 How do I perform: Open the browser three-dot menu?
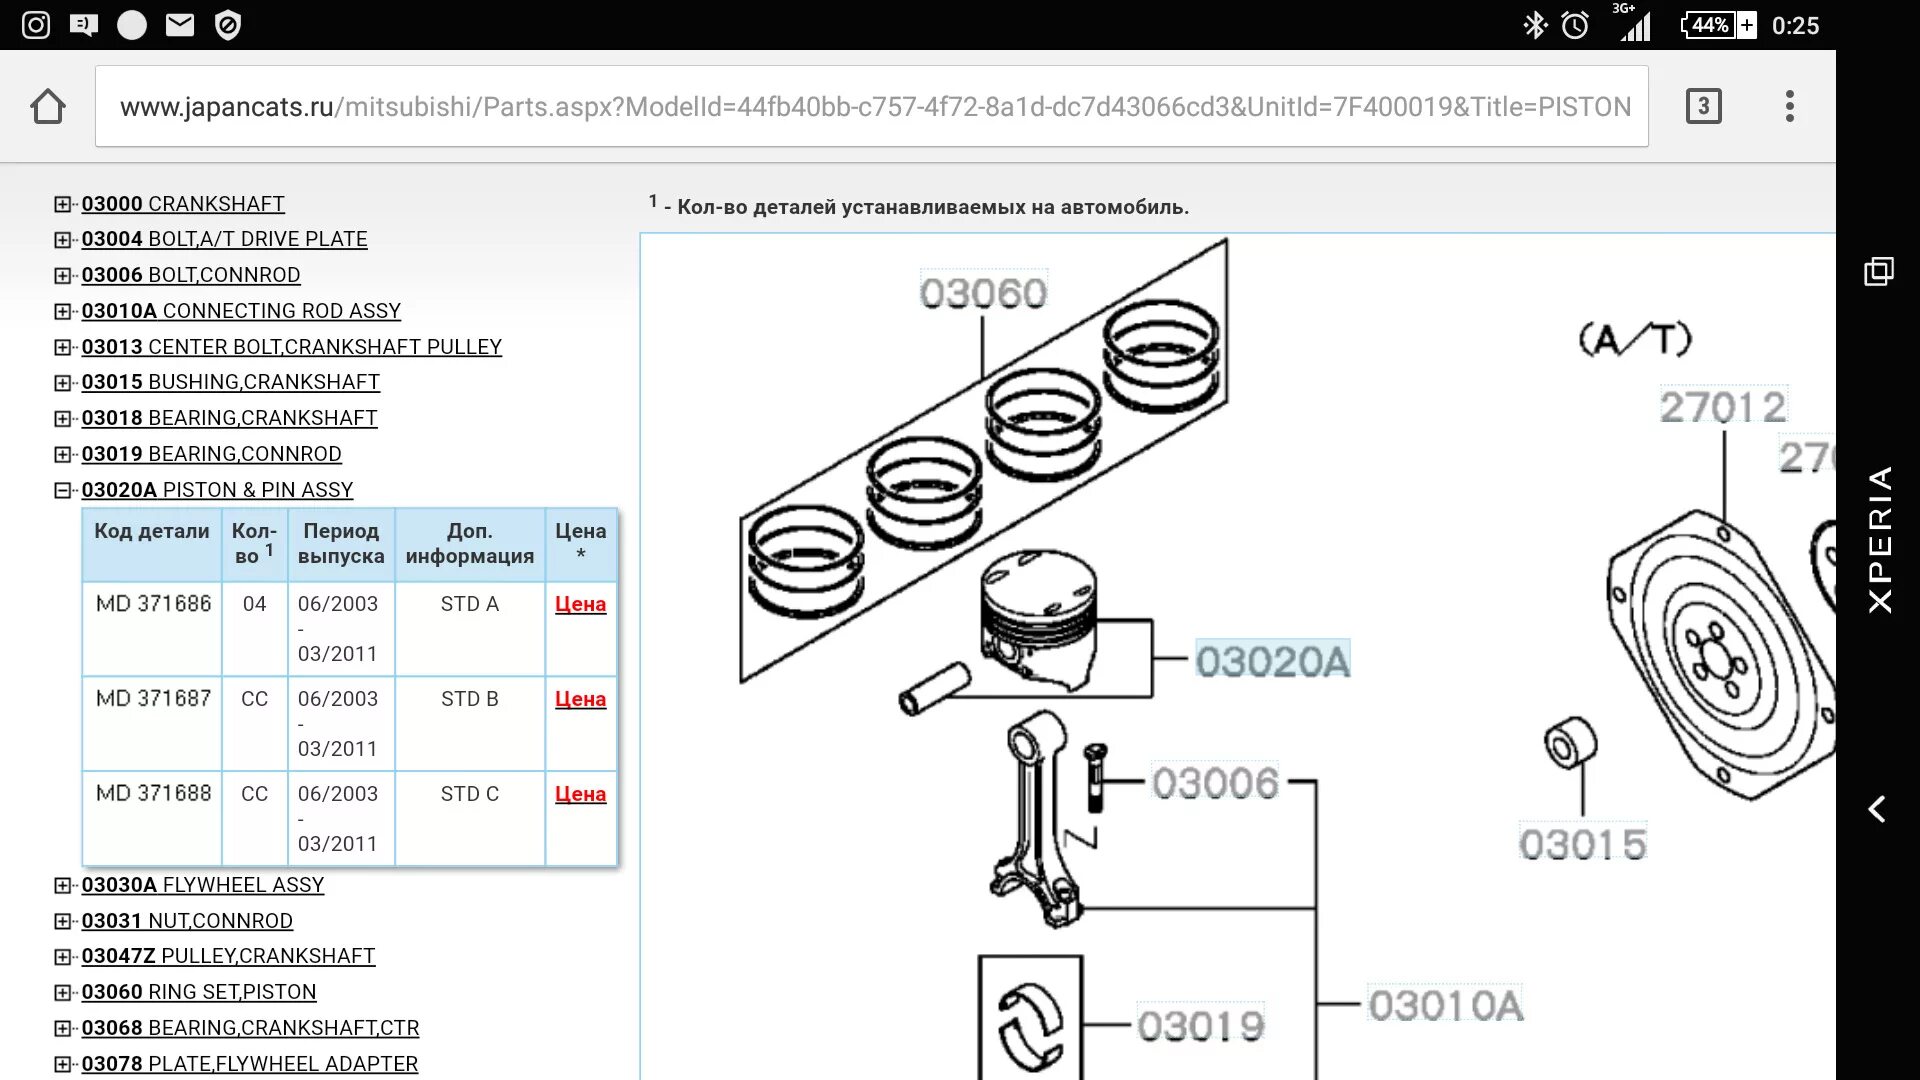(x=1790, y=106)
